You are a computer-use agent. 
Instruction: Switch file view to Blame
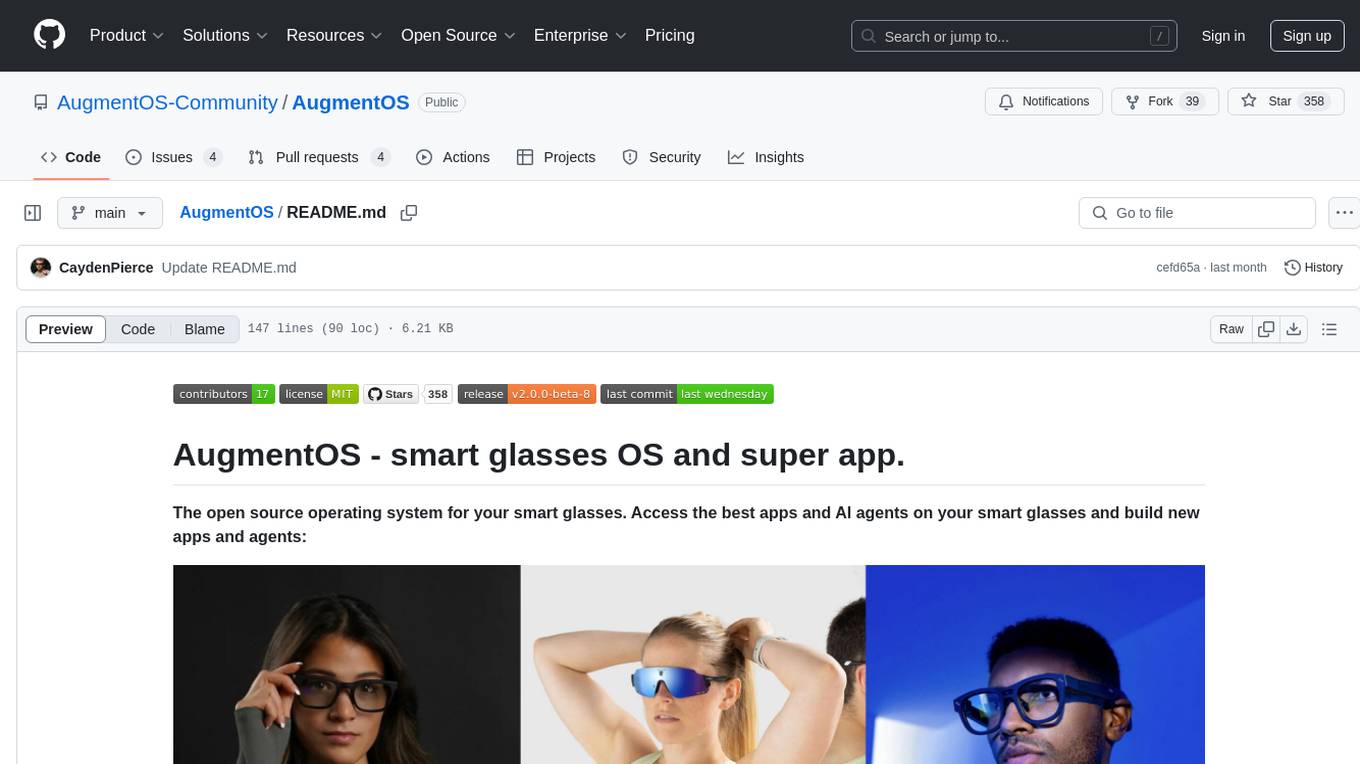(x=204, y=329)
